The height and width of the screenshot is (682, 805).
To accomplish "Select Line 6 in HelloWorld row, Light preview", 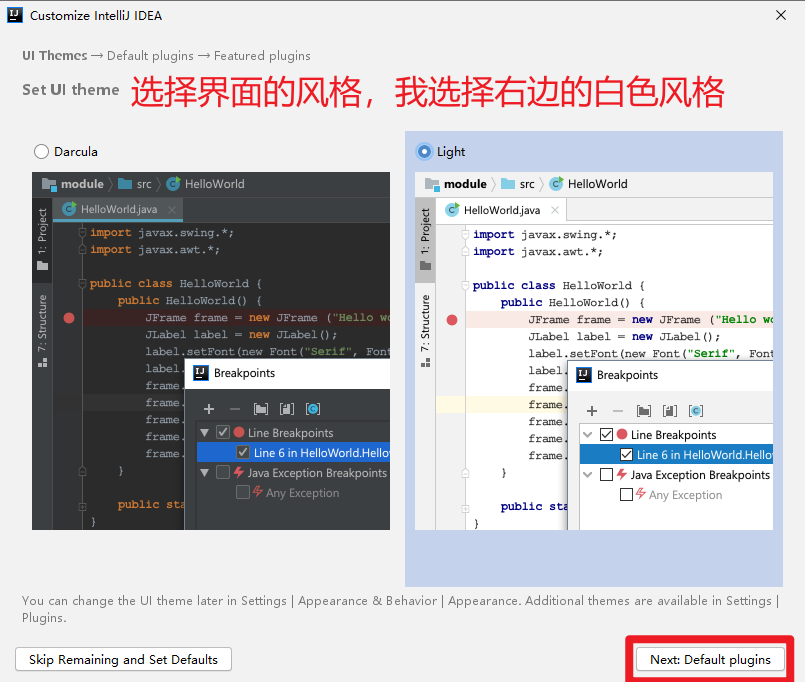I will (677, 454).
